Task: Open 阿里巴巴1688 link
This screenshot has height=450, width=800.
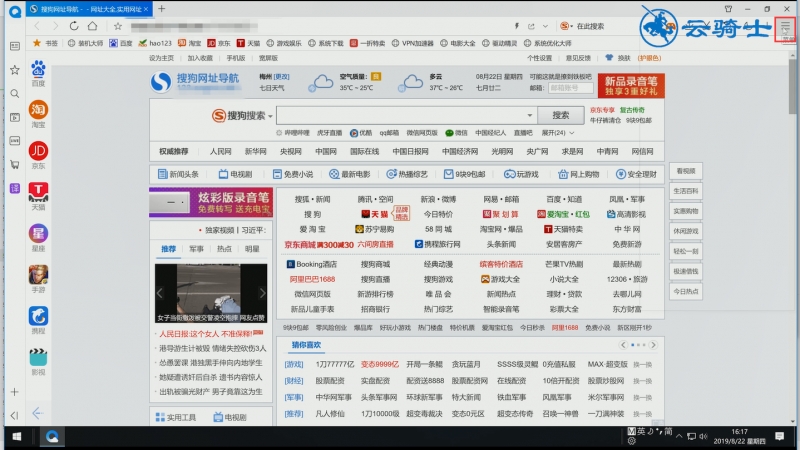Action: coord(312,279)
